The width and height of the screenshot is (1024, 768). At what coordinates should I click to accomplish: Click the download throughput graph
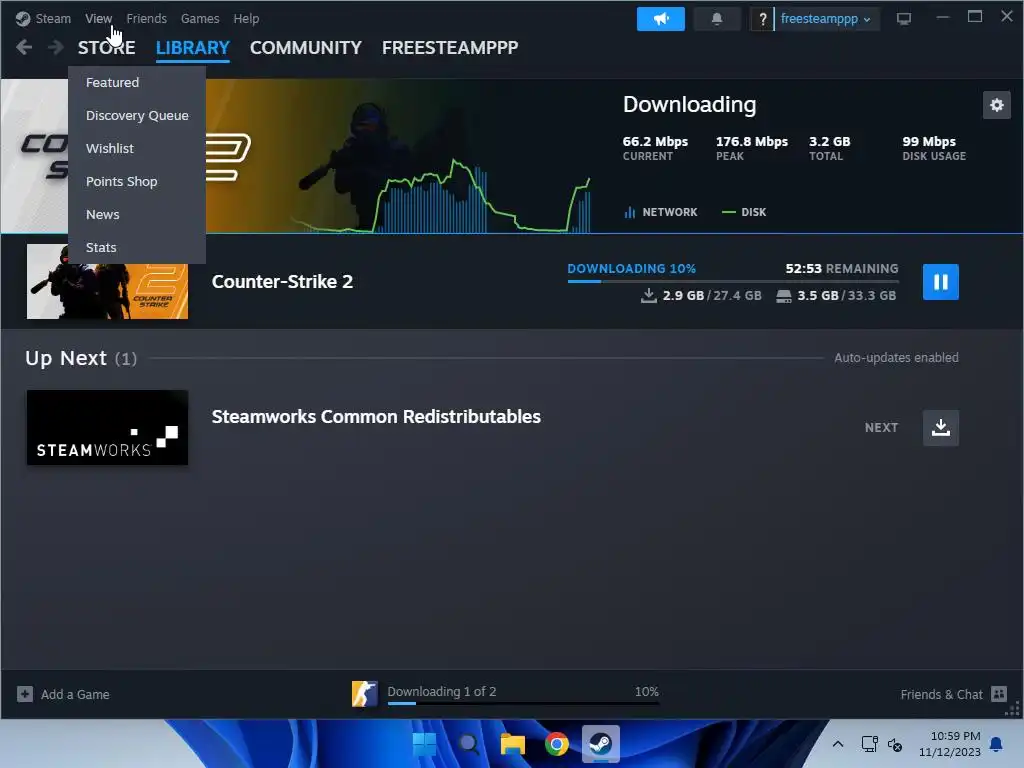pyautogui.click(x=440, y=196)
